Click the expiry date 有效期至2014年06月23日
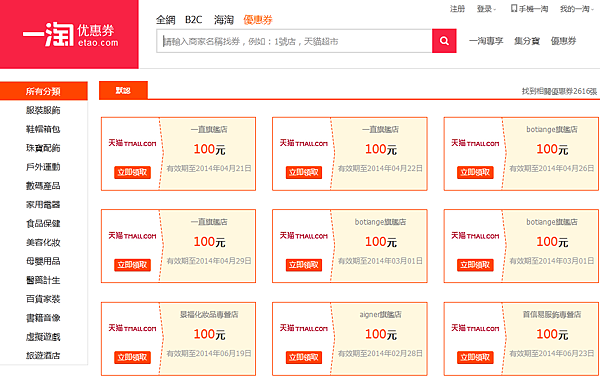Screen dimensions: 600x378 point(552,354)
